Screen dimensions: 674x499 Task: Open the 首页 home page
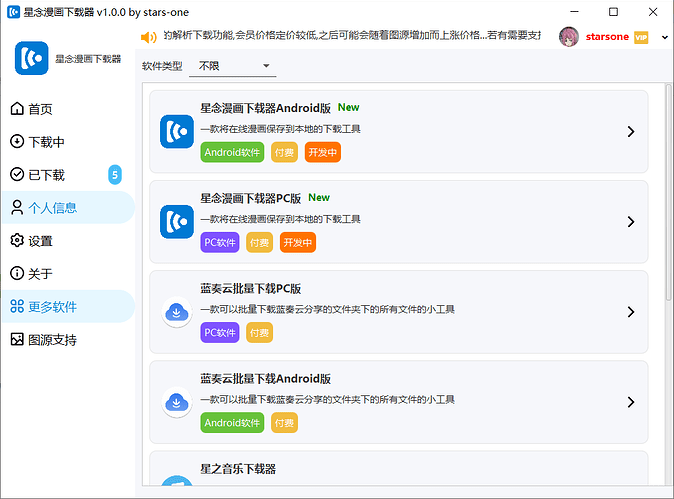[x=68, y=109]
